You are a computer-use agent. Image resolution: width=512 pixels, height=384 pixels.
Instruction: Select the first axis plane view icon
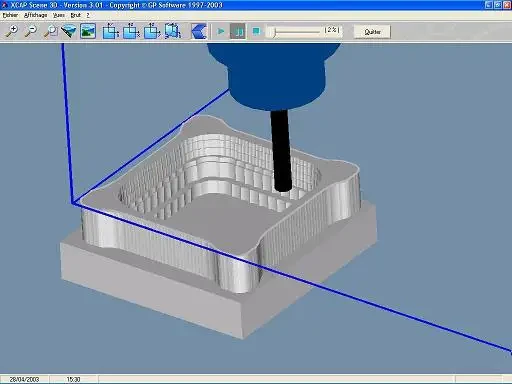point(110,31)
